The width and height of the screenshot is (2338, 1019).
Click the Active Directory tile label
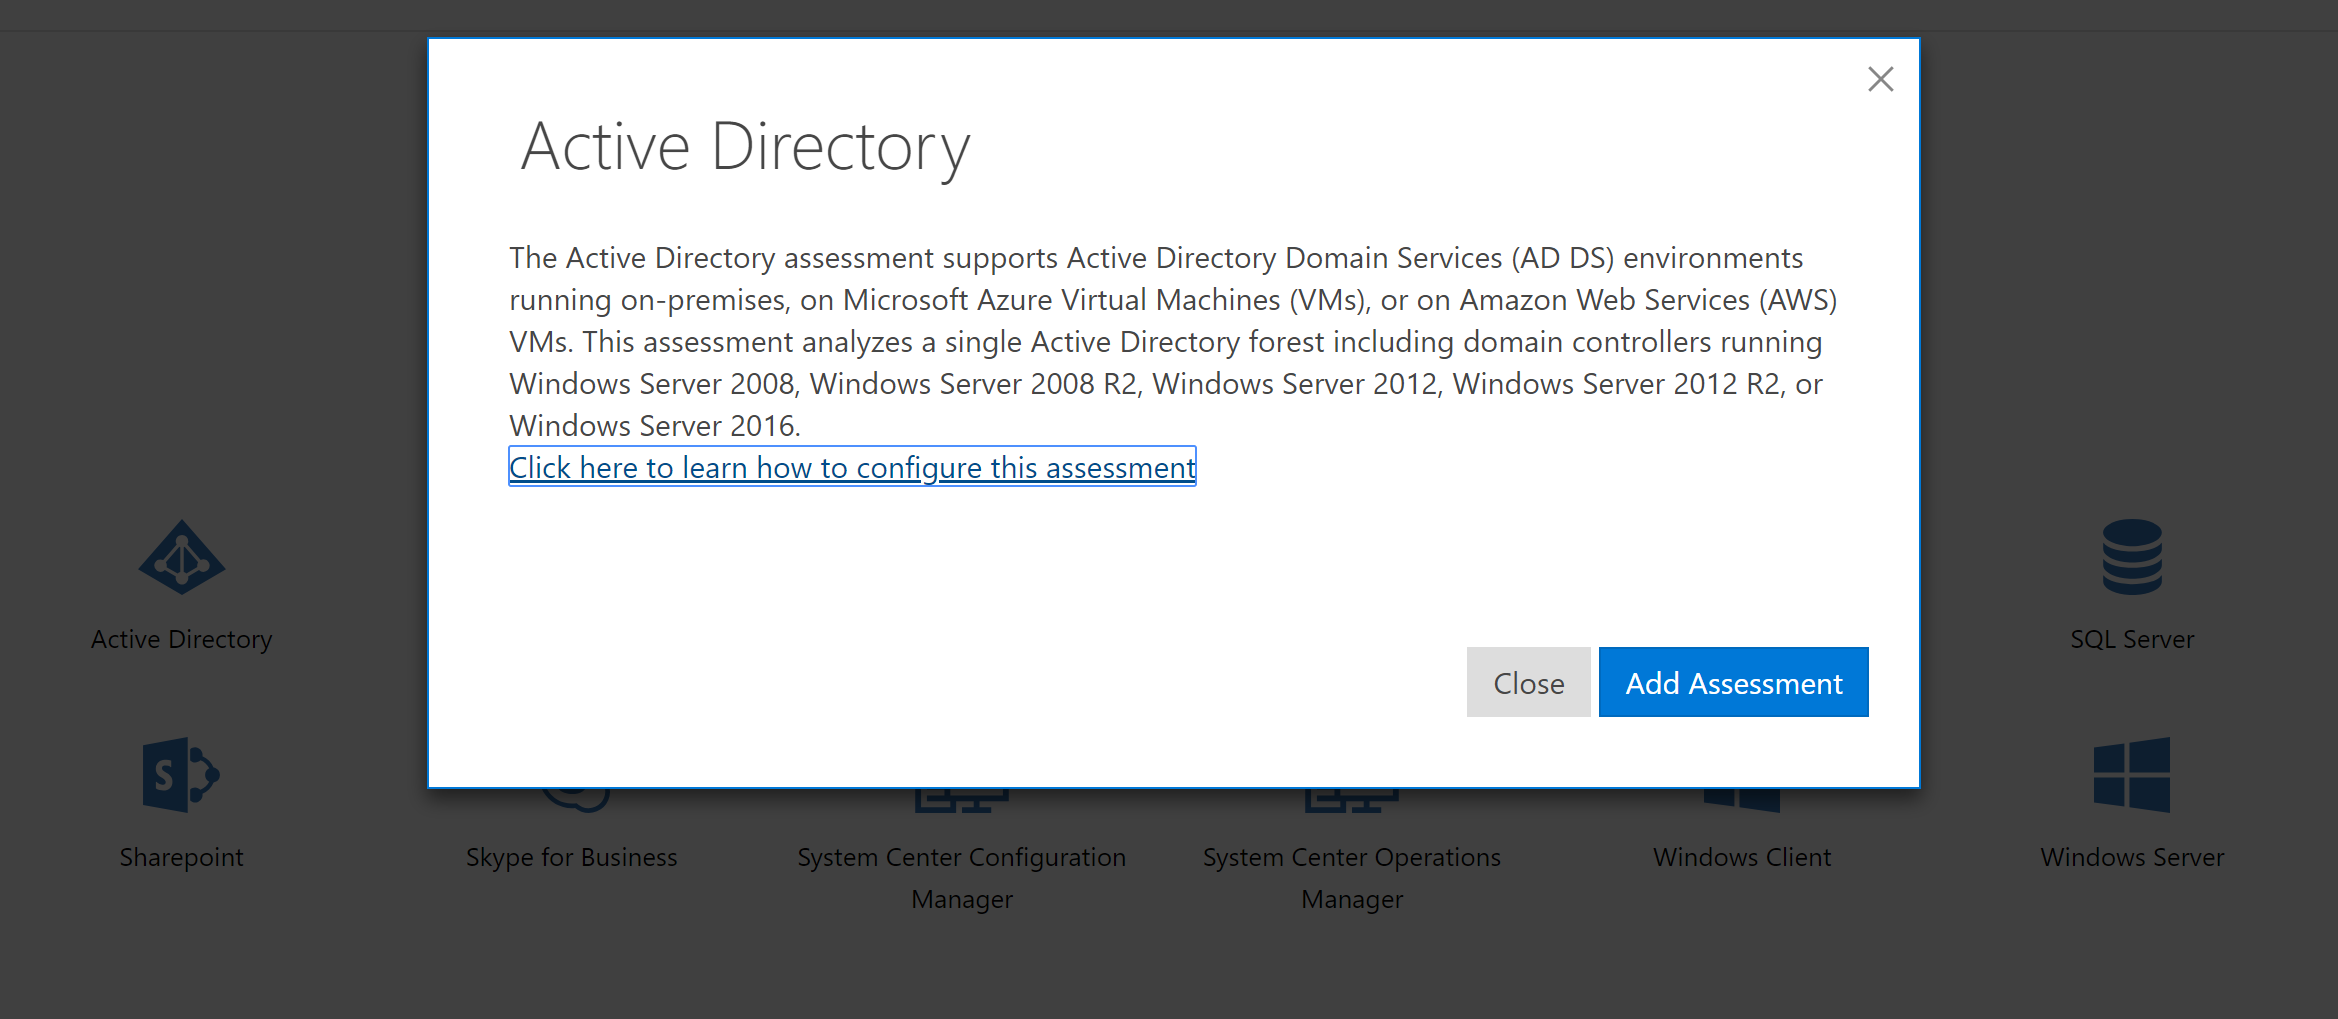pos(181,639)
